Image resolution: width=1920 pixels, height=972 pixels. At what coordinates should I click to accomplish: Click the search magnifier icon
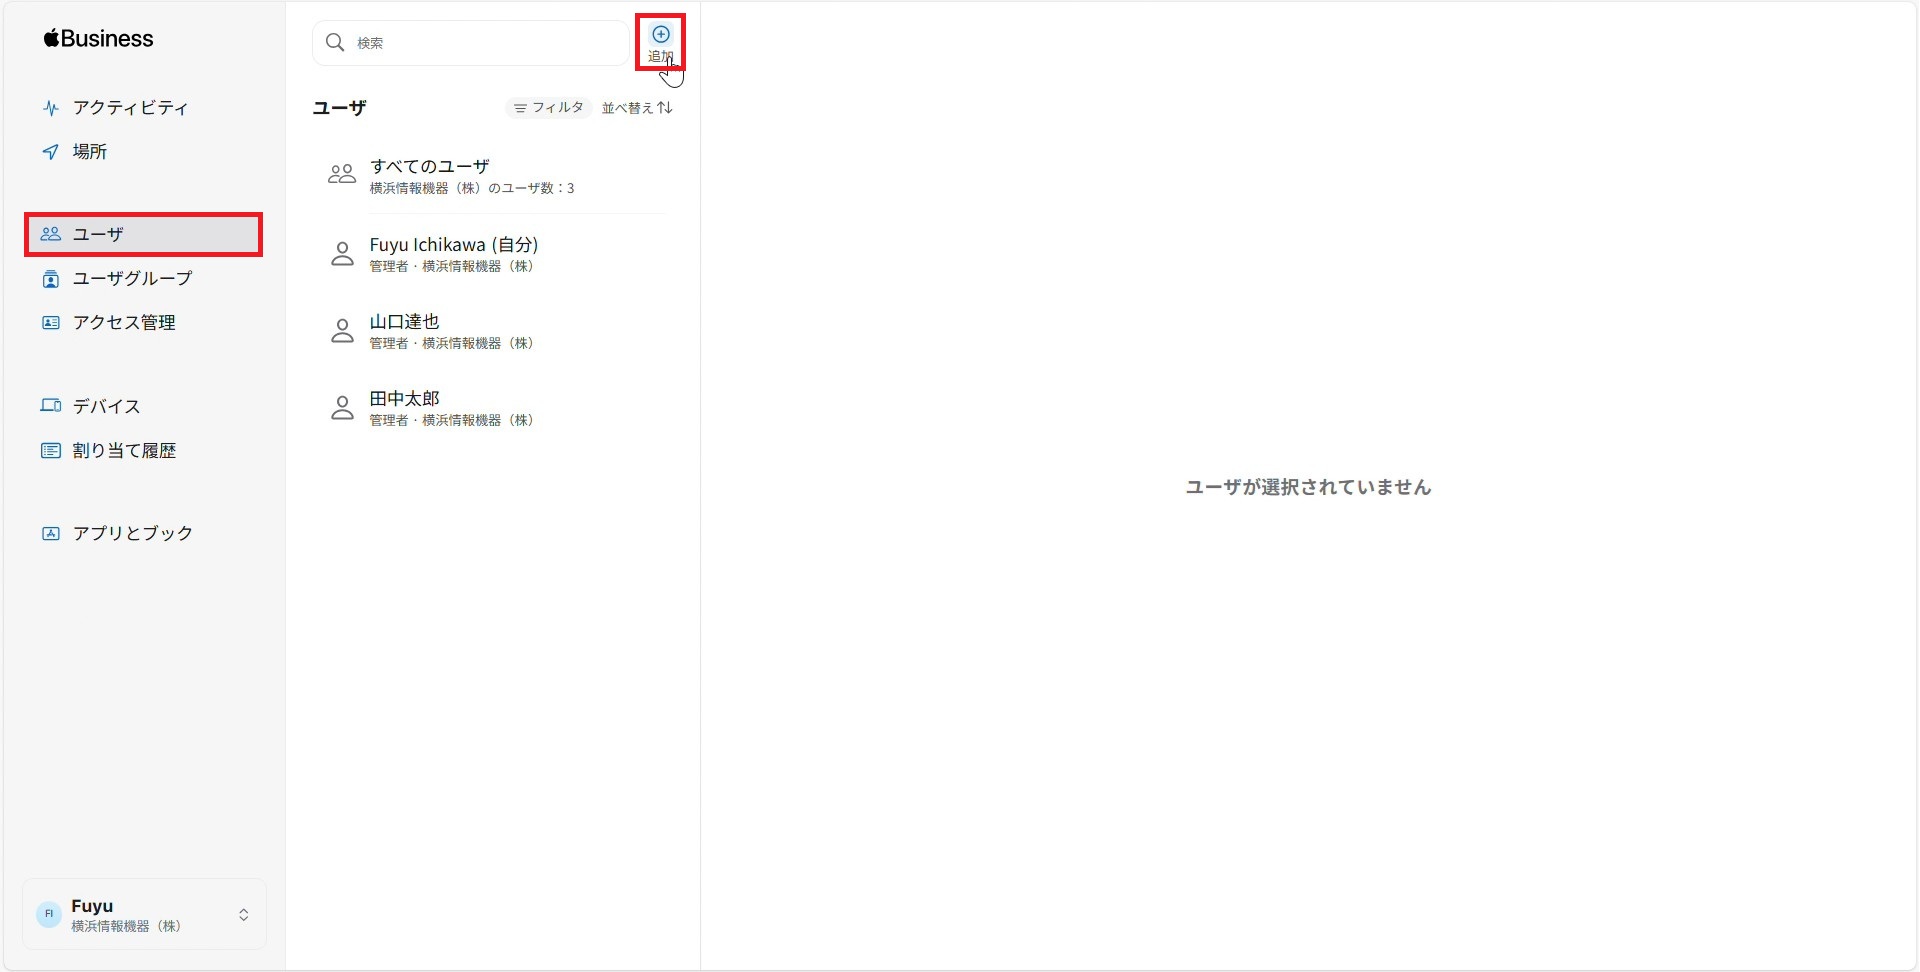point(336,43)
